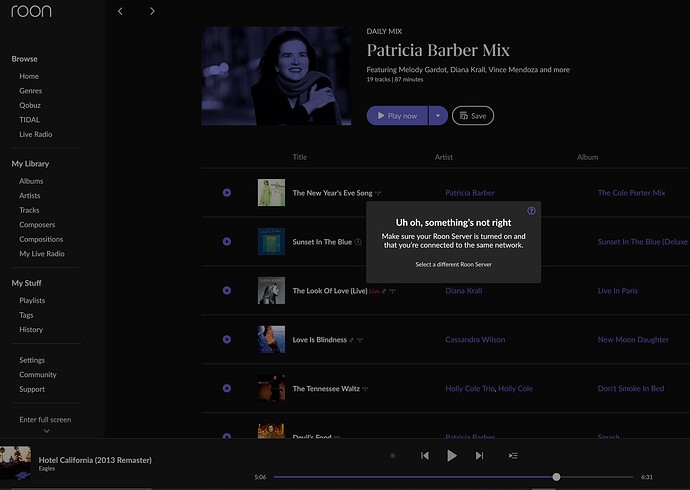Click the main play button in the player bar
The height and width of the screenshot is (490, 690).
(451, 456)
